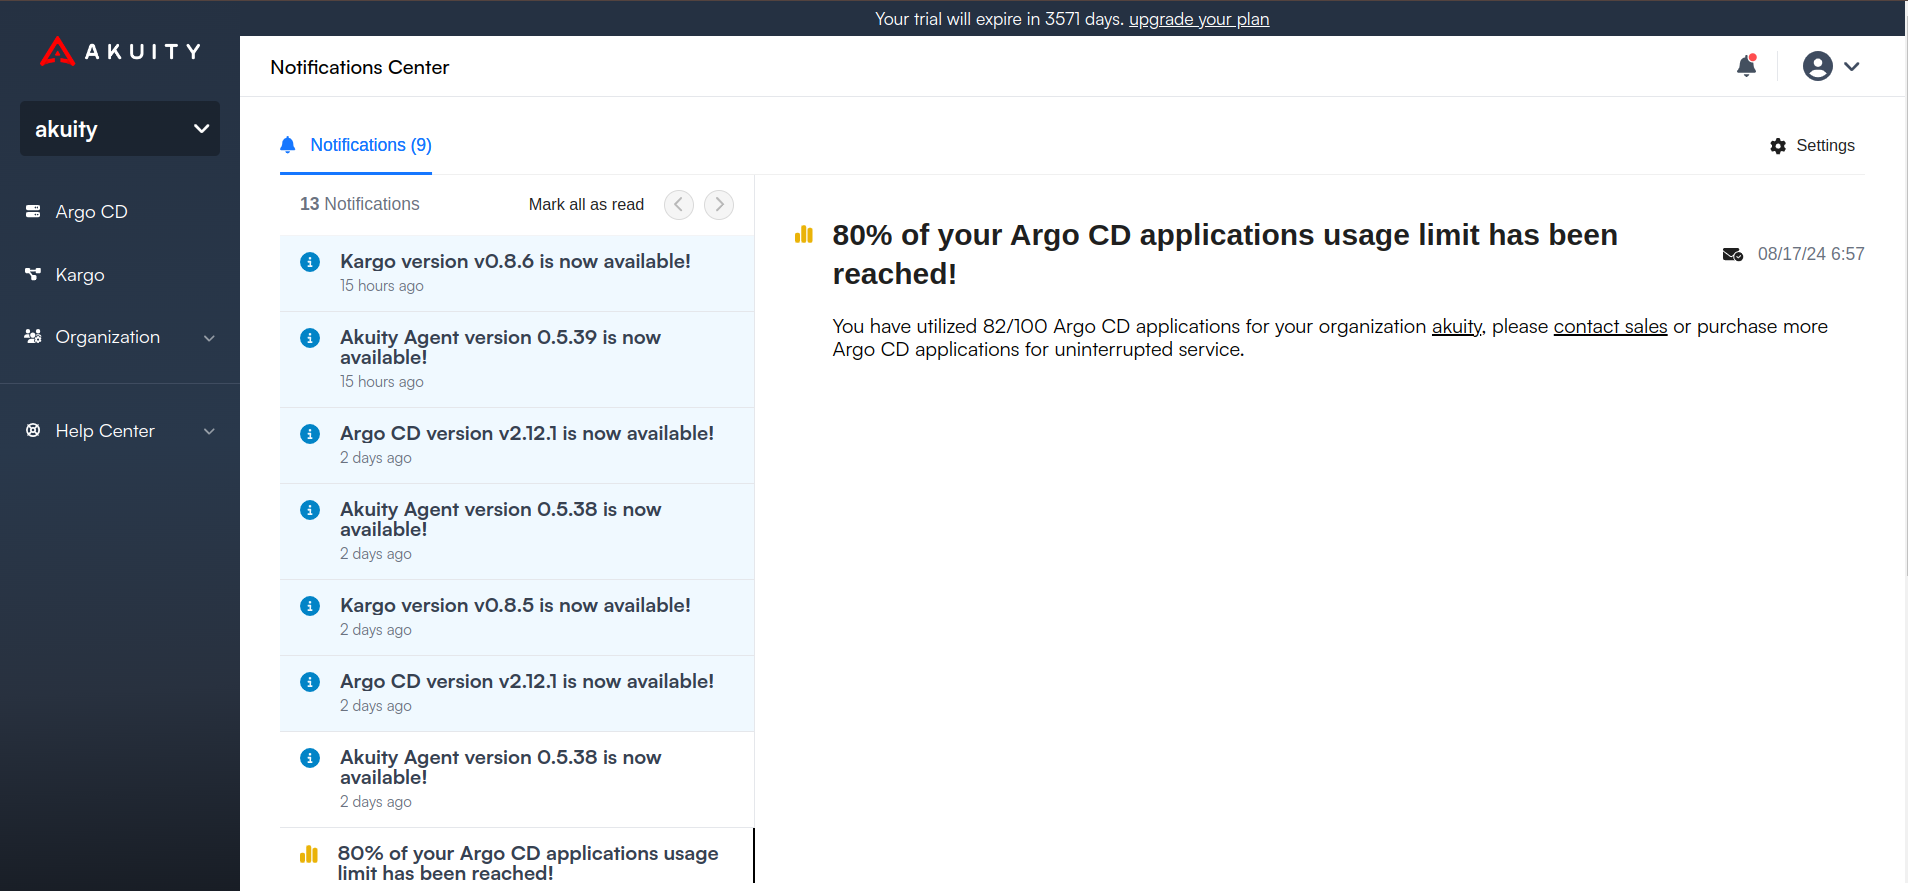Click usage bar-chart icon in list
Viewport: 1908px width, 891px height.
[309, 855]
